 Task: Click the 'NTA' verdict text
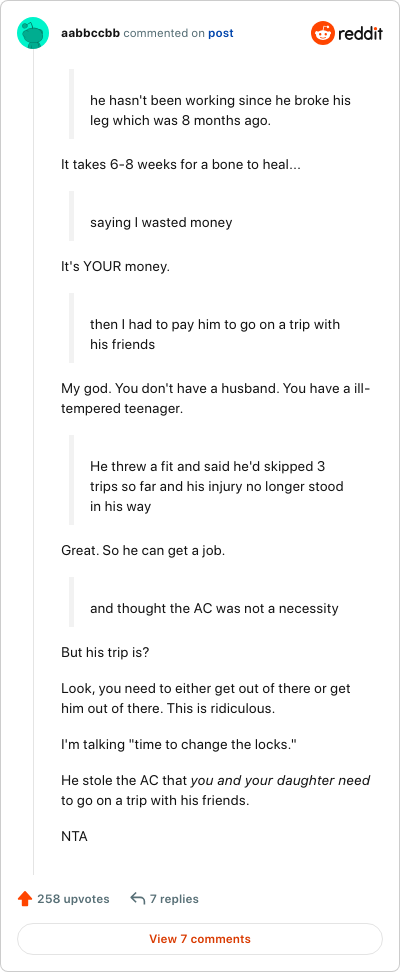click(x=74, y=836)
